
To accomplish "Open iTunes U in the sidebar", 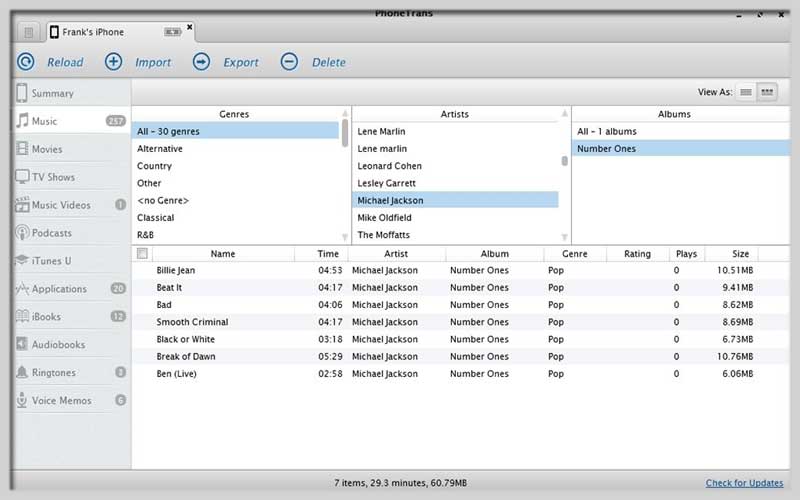I will coord(71,261).
